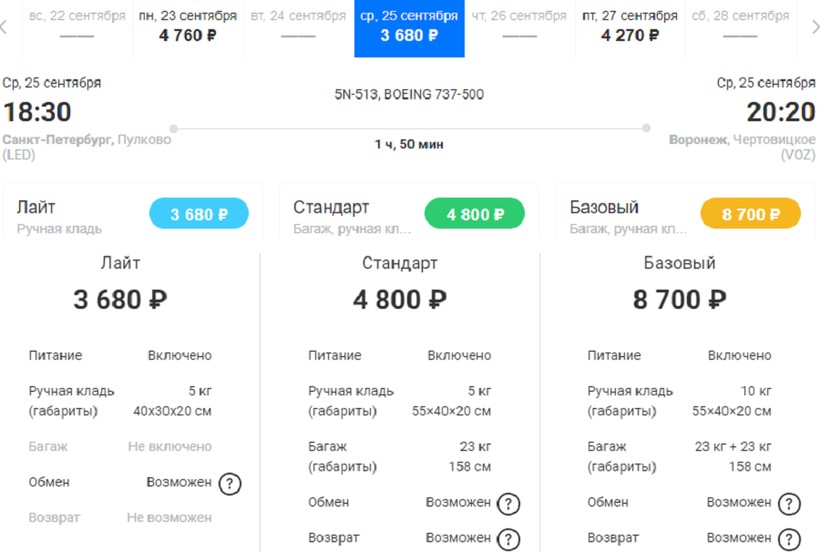Screen dimensions: 820x552
Task: Click help icon next to Базовый Обмен
Action: [789, 504]
